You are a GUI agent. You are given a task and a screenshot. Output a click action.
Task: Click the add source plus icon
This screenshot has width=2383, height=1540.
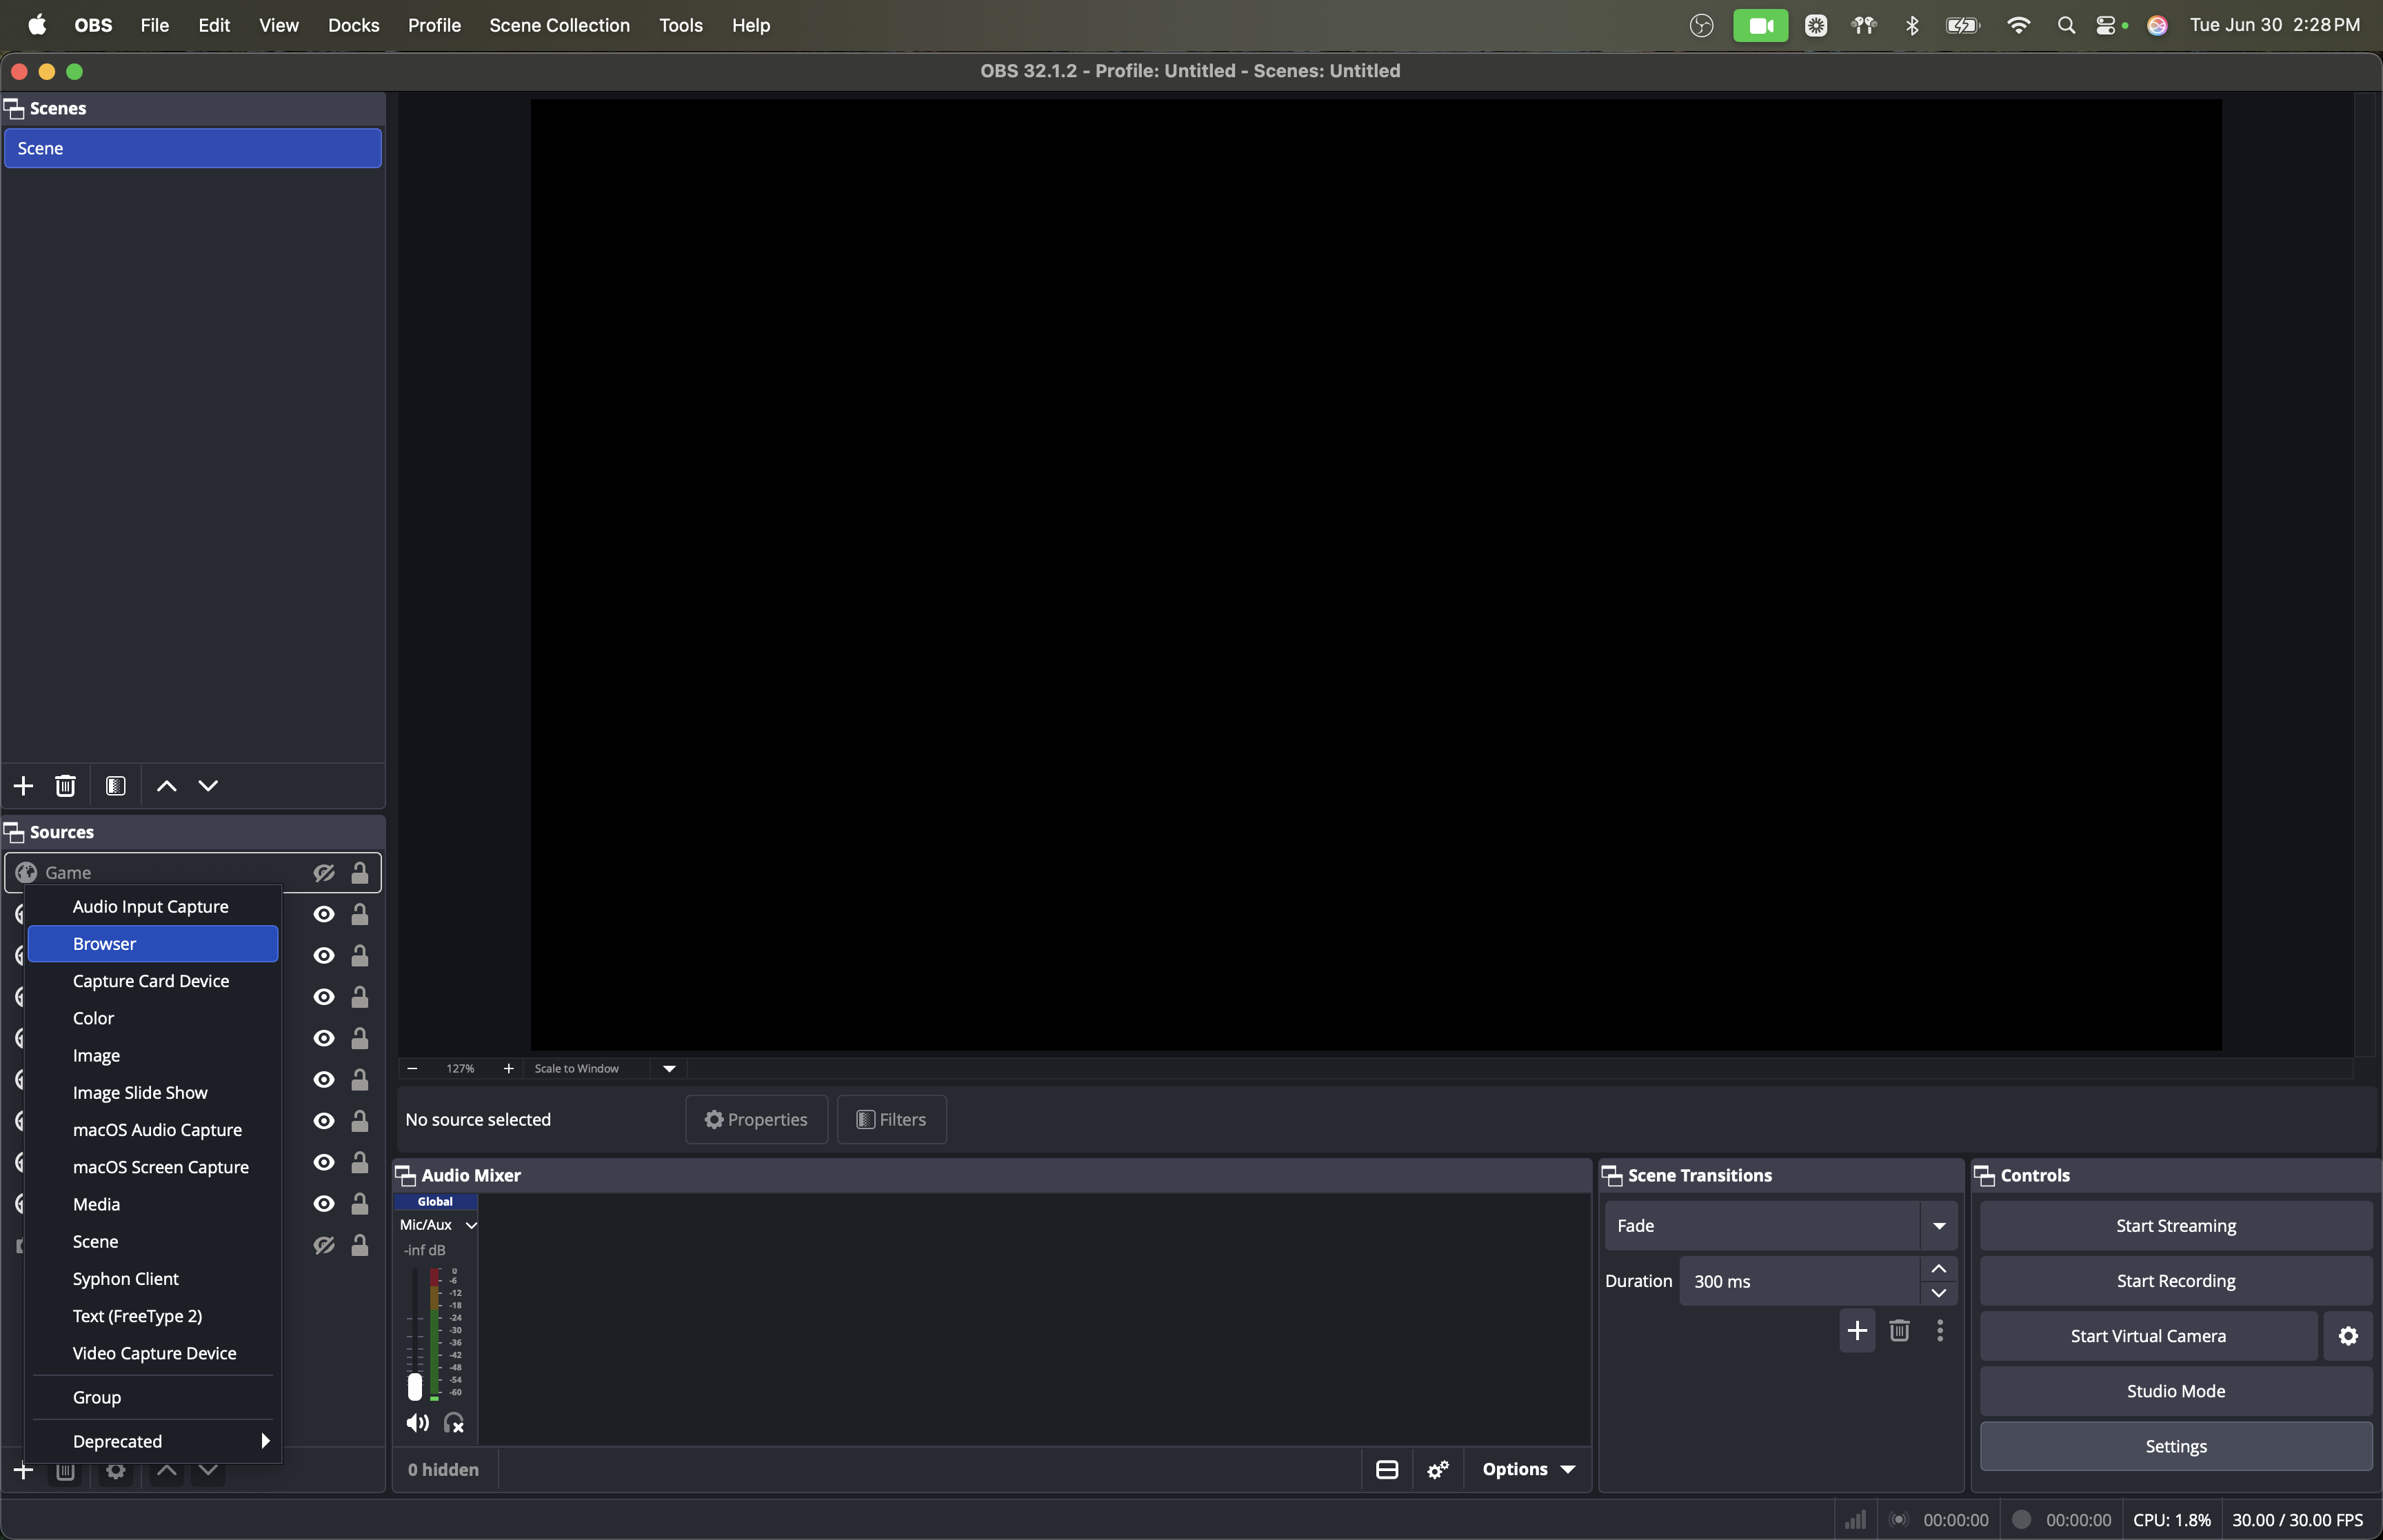point(23,1471)
